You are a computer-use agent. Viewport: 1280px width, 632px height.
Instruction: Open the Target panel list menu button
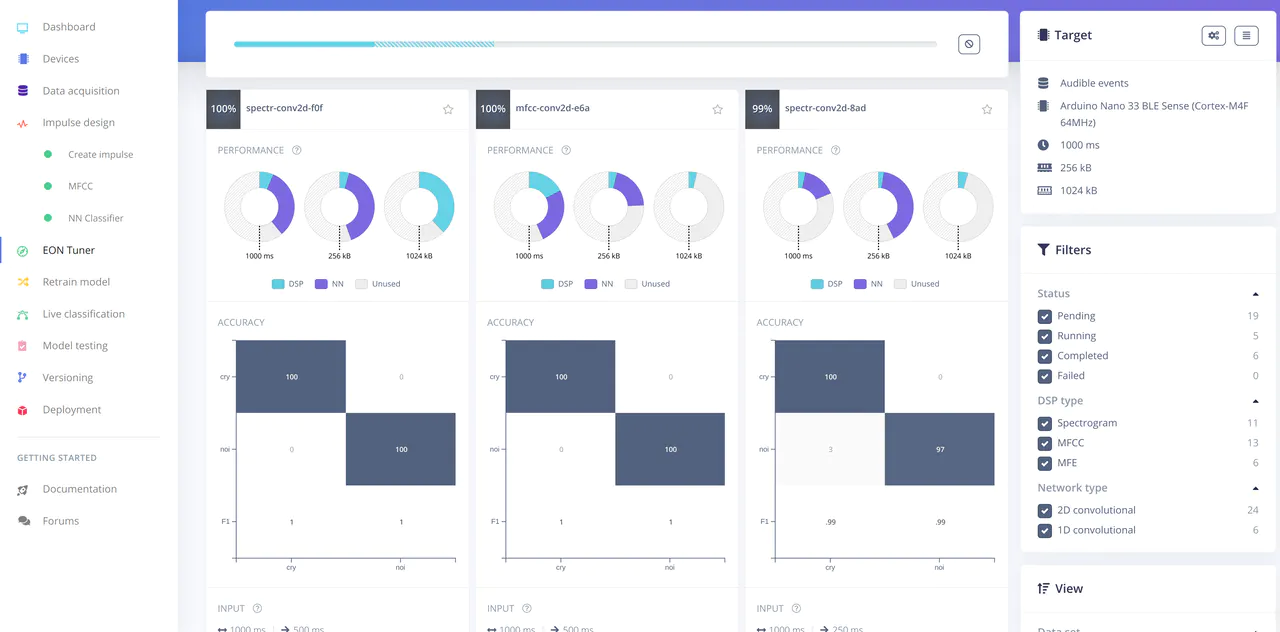click(1246, 35)
